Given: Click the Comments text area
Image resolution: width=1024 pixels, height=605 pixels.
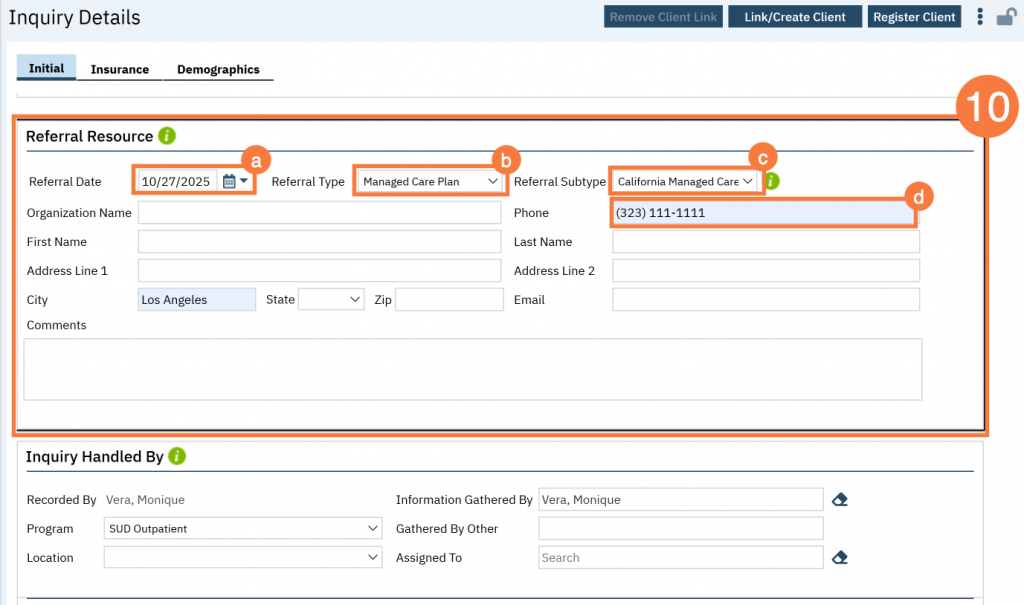Looking at the screenshot, I should [x=472, y=369].
